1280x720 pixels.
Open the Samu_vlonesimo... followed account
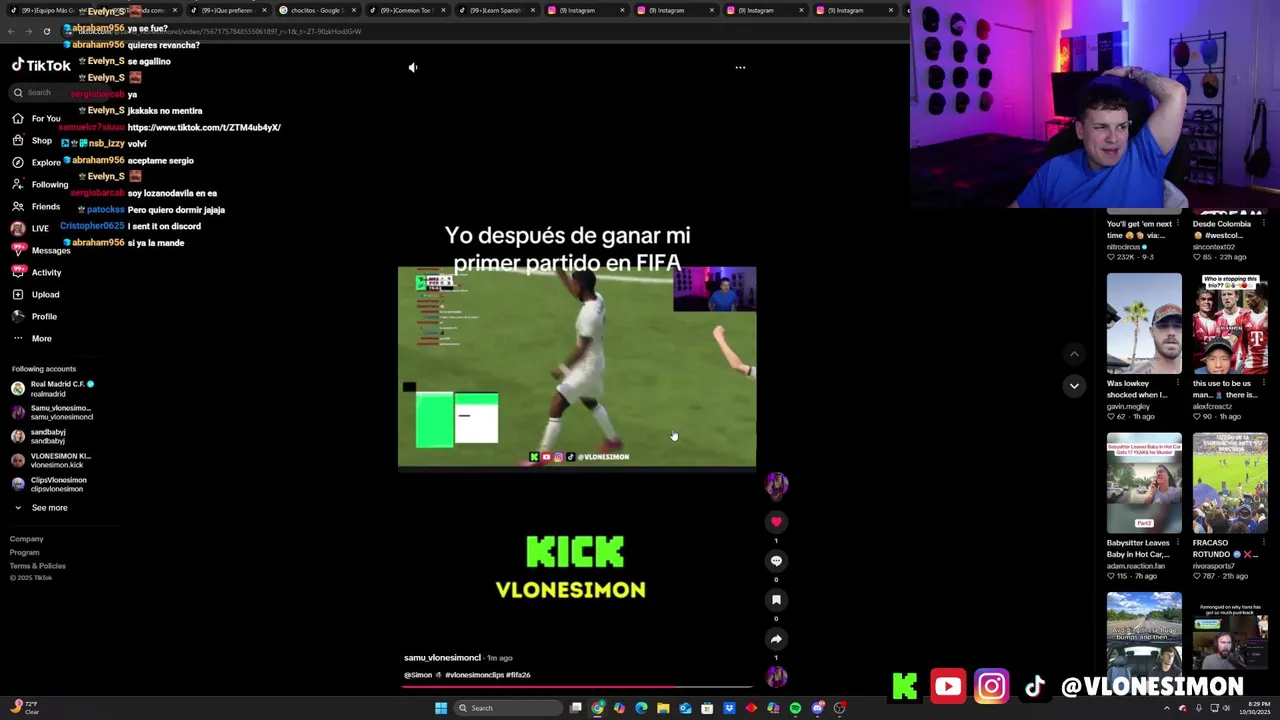(52, 412)
